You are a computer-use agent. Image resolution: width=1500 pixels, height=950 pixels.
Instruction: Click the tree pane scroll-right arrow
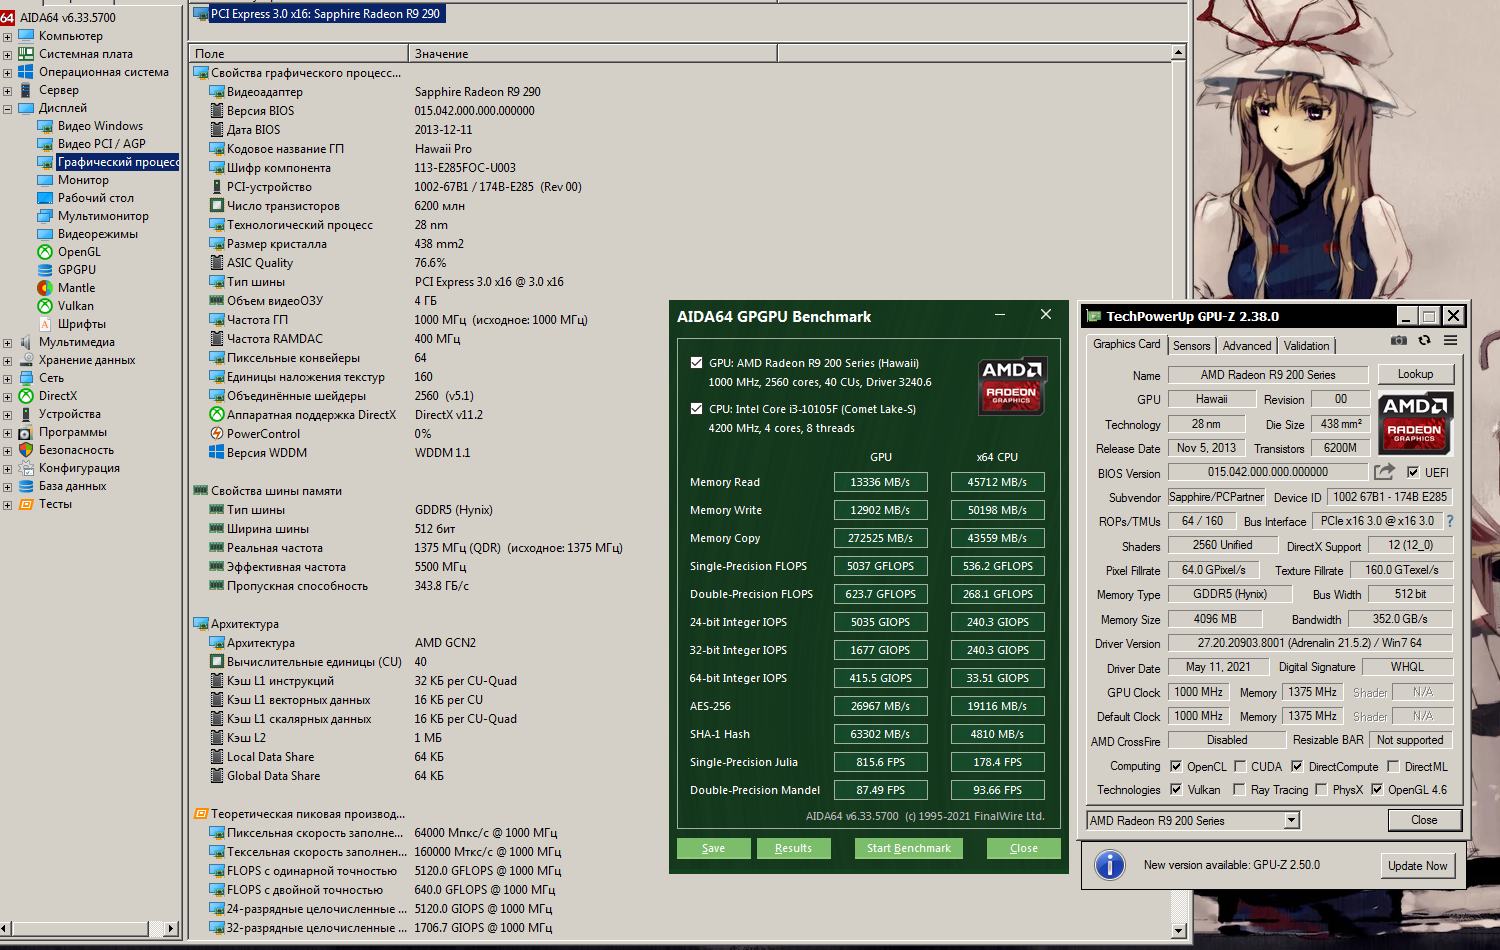coord(170,929)
